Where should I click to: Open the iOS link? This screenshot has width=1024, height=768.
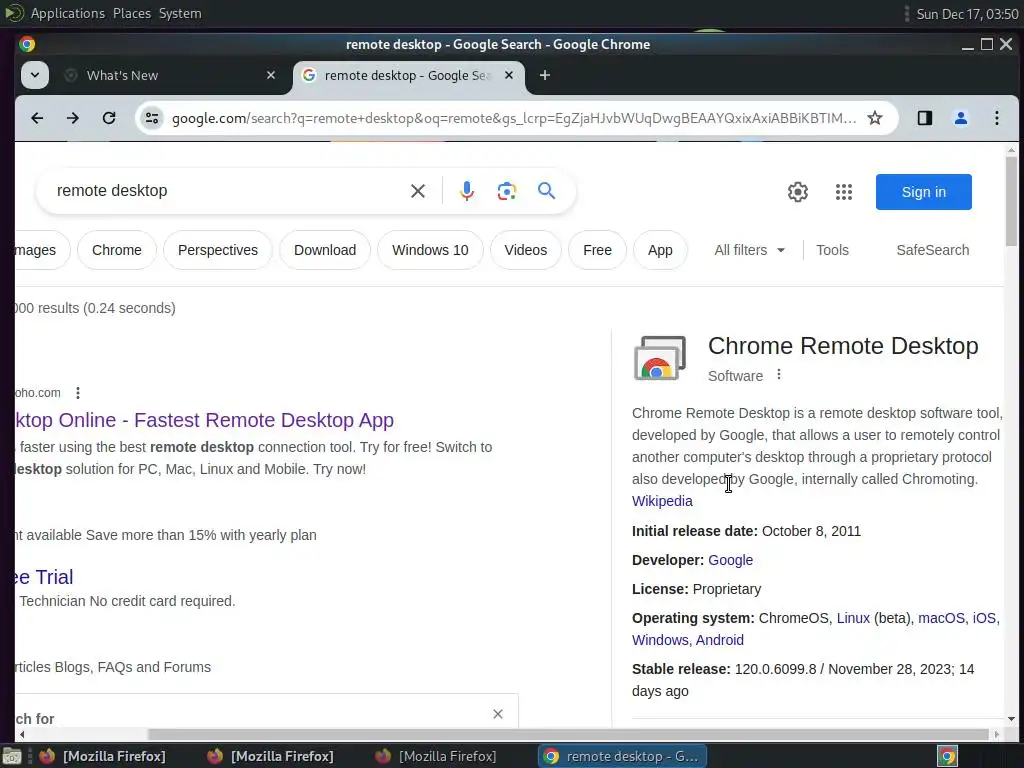984,618
